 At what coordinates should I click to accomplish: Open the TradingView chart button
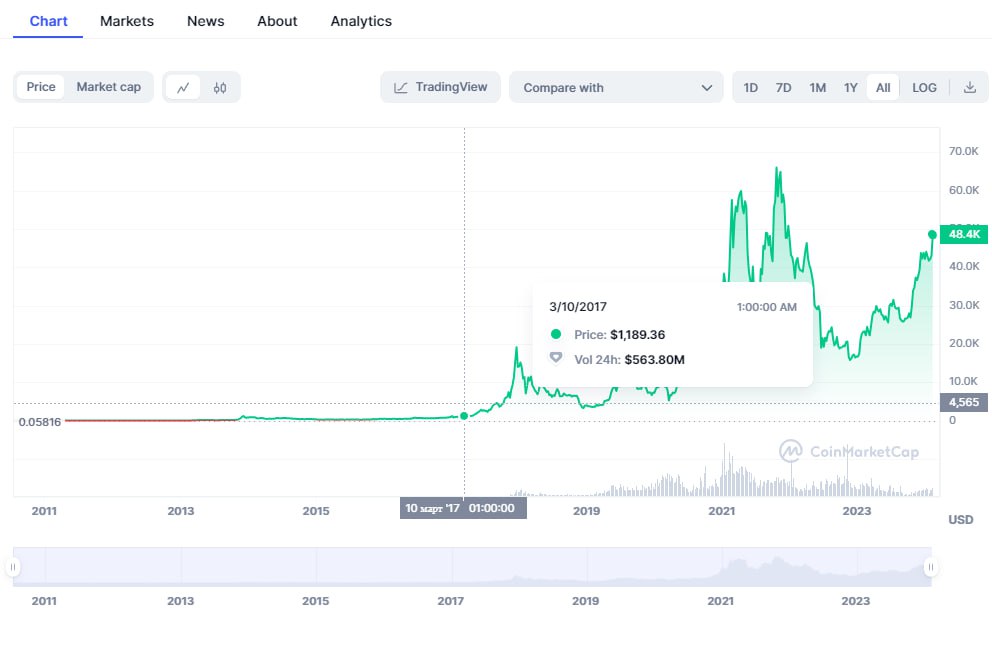pos(440,87)
